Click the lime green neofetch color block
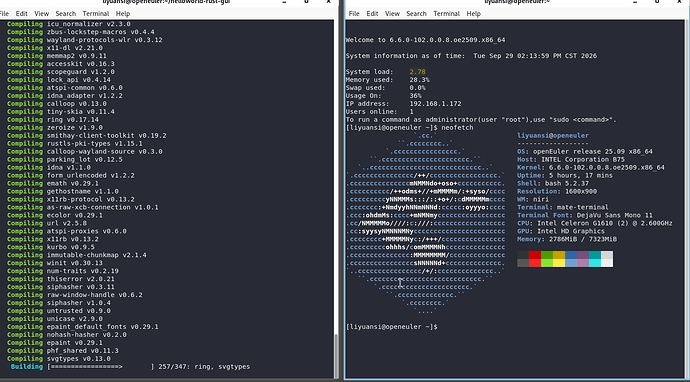690x382 pixels. tap(547, 263)
